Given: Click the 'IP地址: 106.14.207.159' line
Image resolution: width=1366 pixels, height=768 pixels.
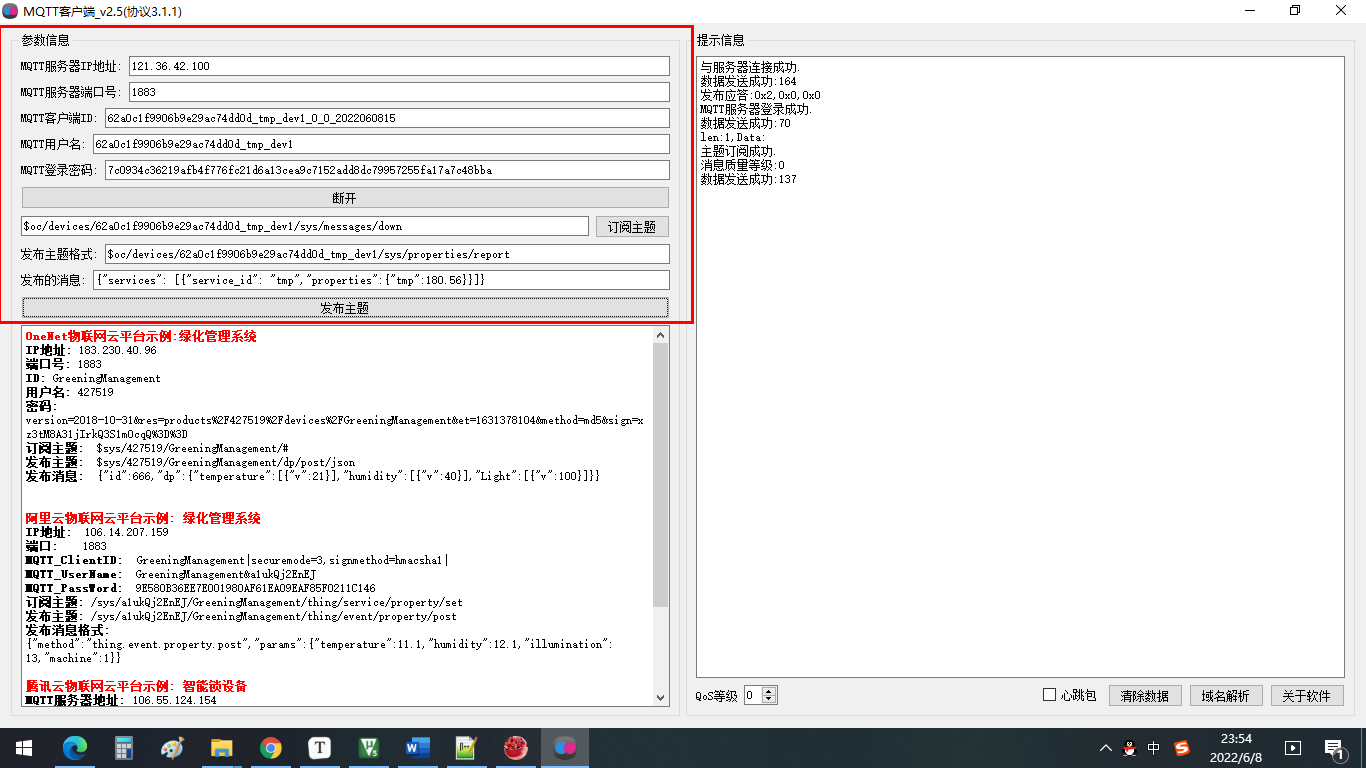Looking at the screenshot, I should click(97, 532).
